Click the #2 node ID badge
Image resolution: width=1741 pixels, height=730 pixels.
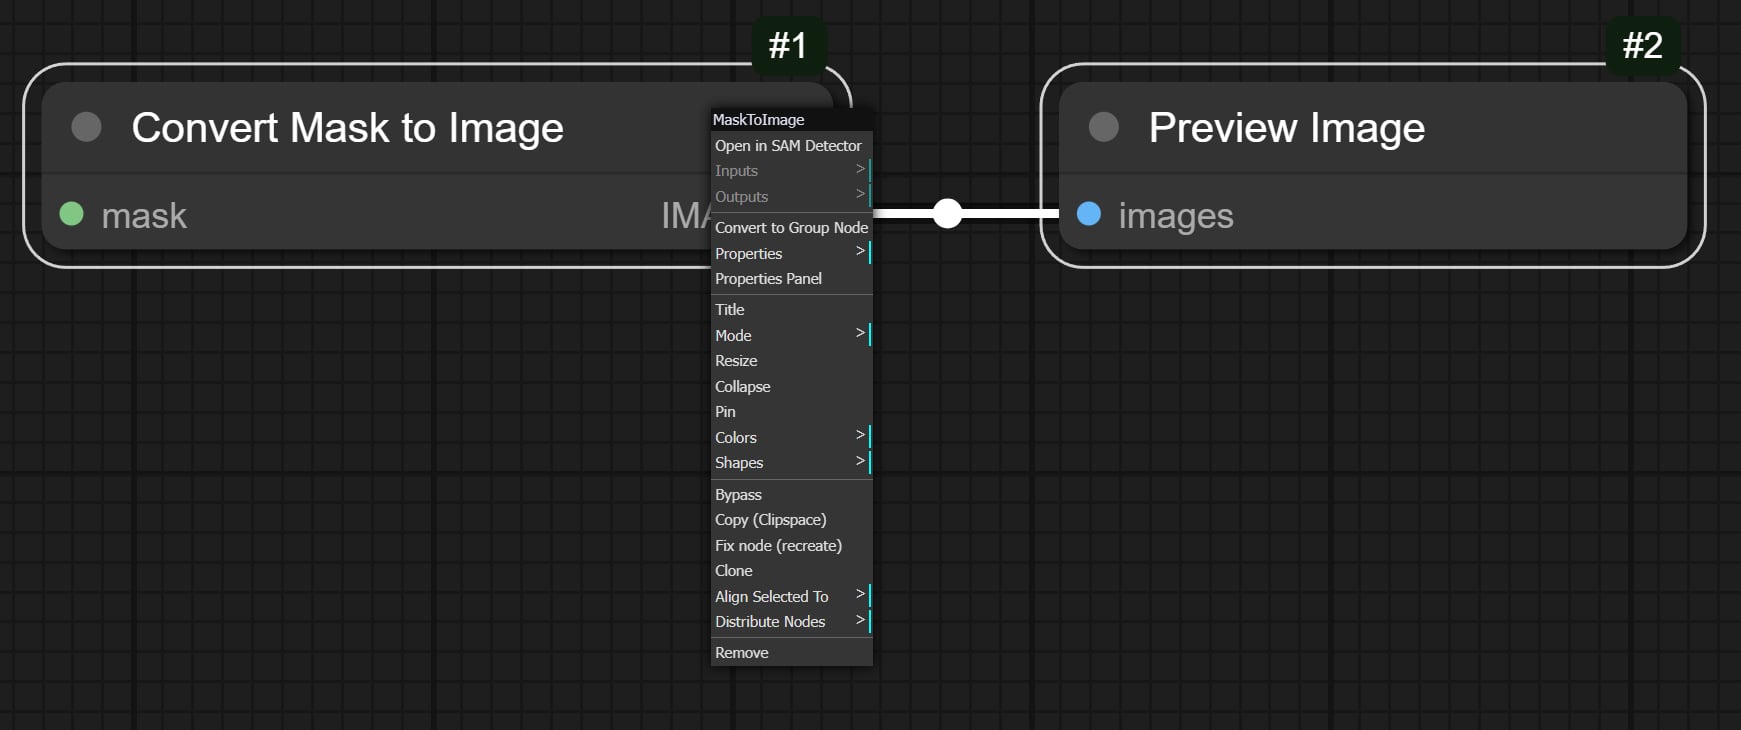point(1643,45)
